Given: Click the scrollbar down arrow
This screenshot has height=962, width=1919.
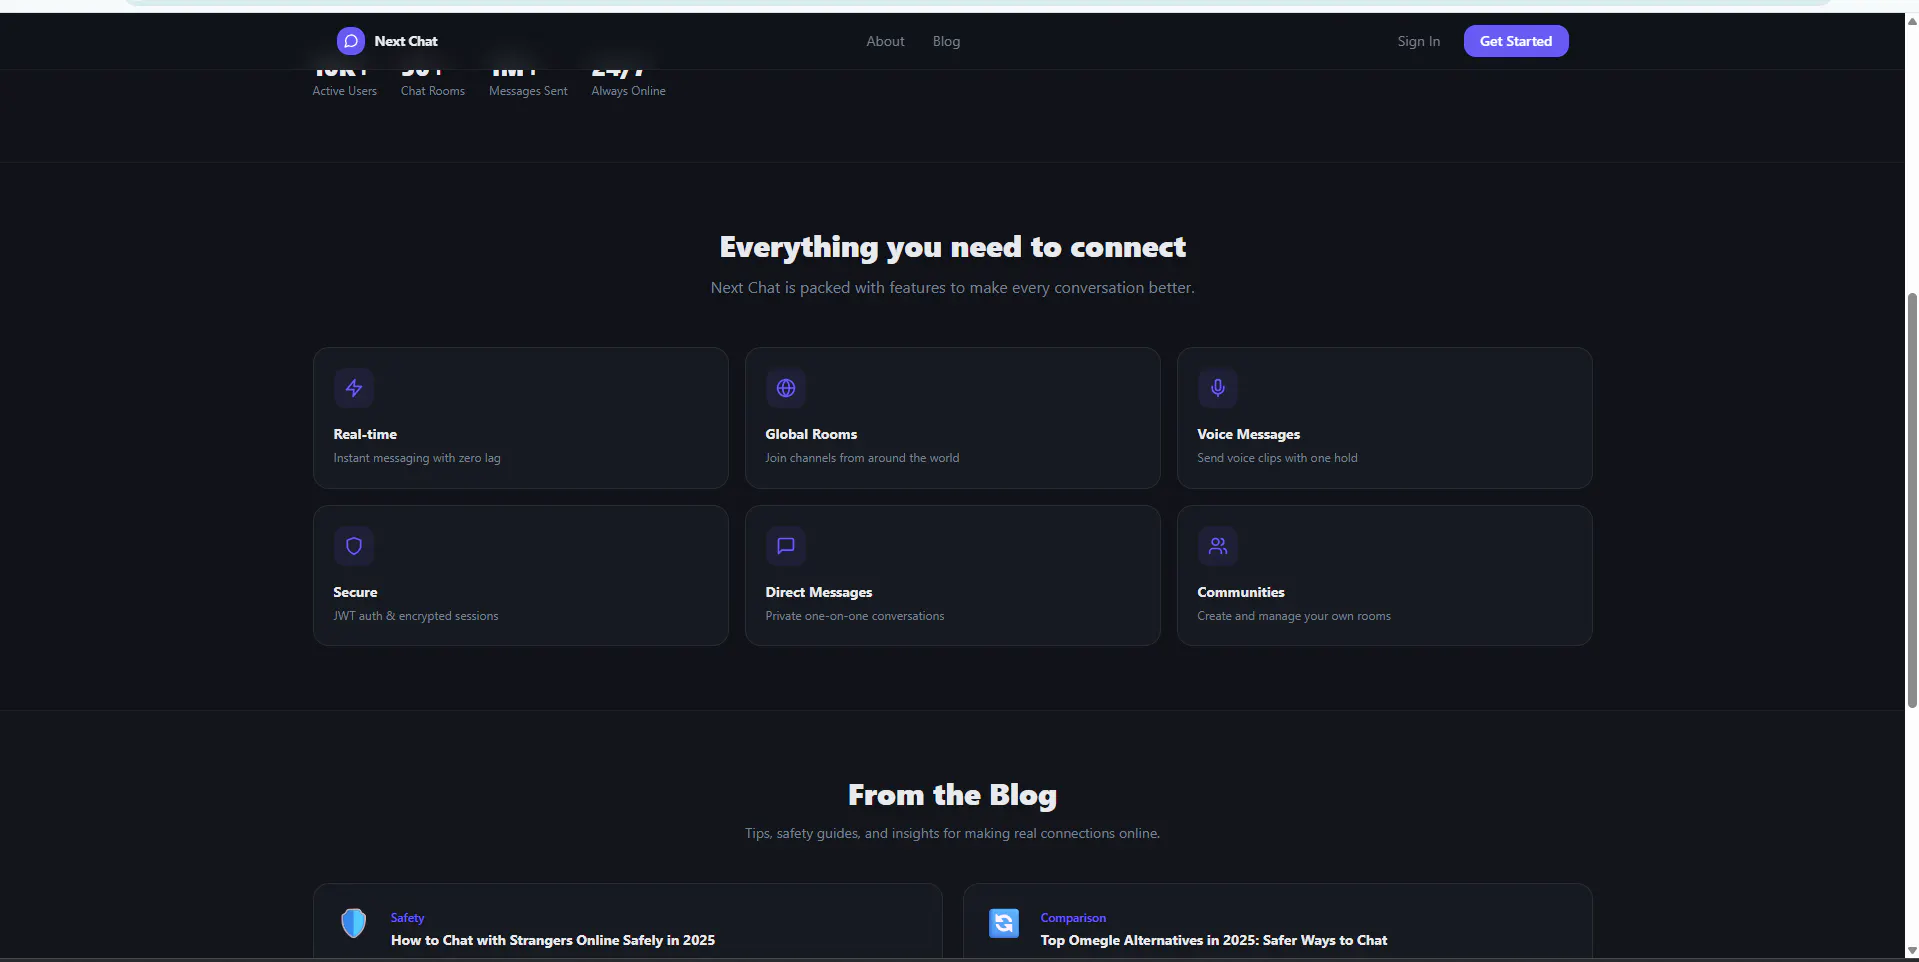Looking at the screenshot, I should pyautogui.click(x=1912, y=951).
